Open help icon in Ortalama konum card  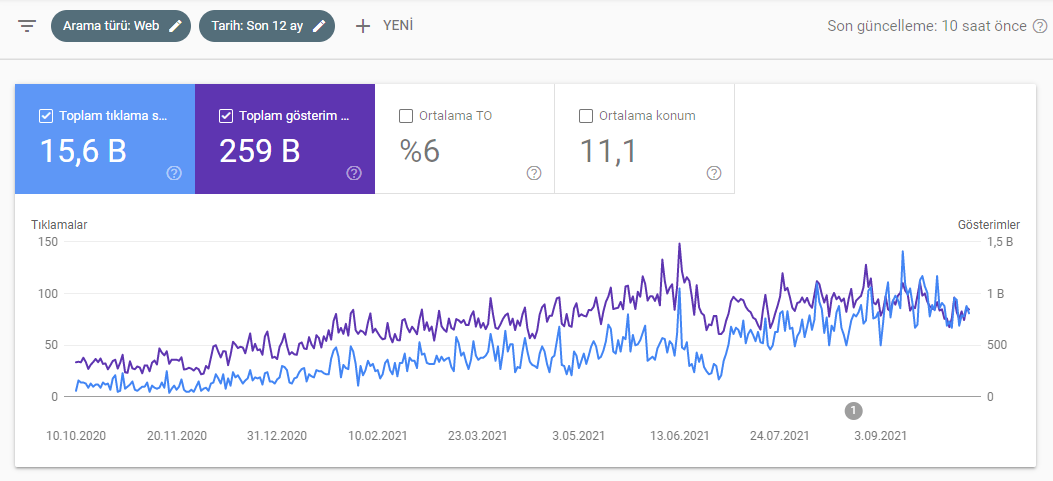[714, 173]
